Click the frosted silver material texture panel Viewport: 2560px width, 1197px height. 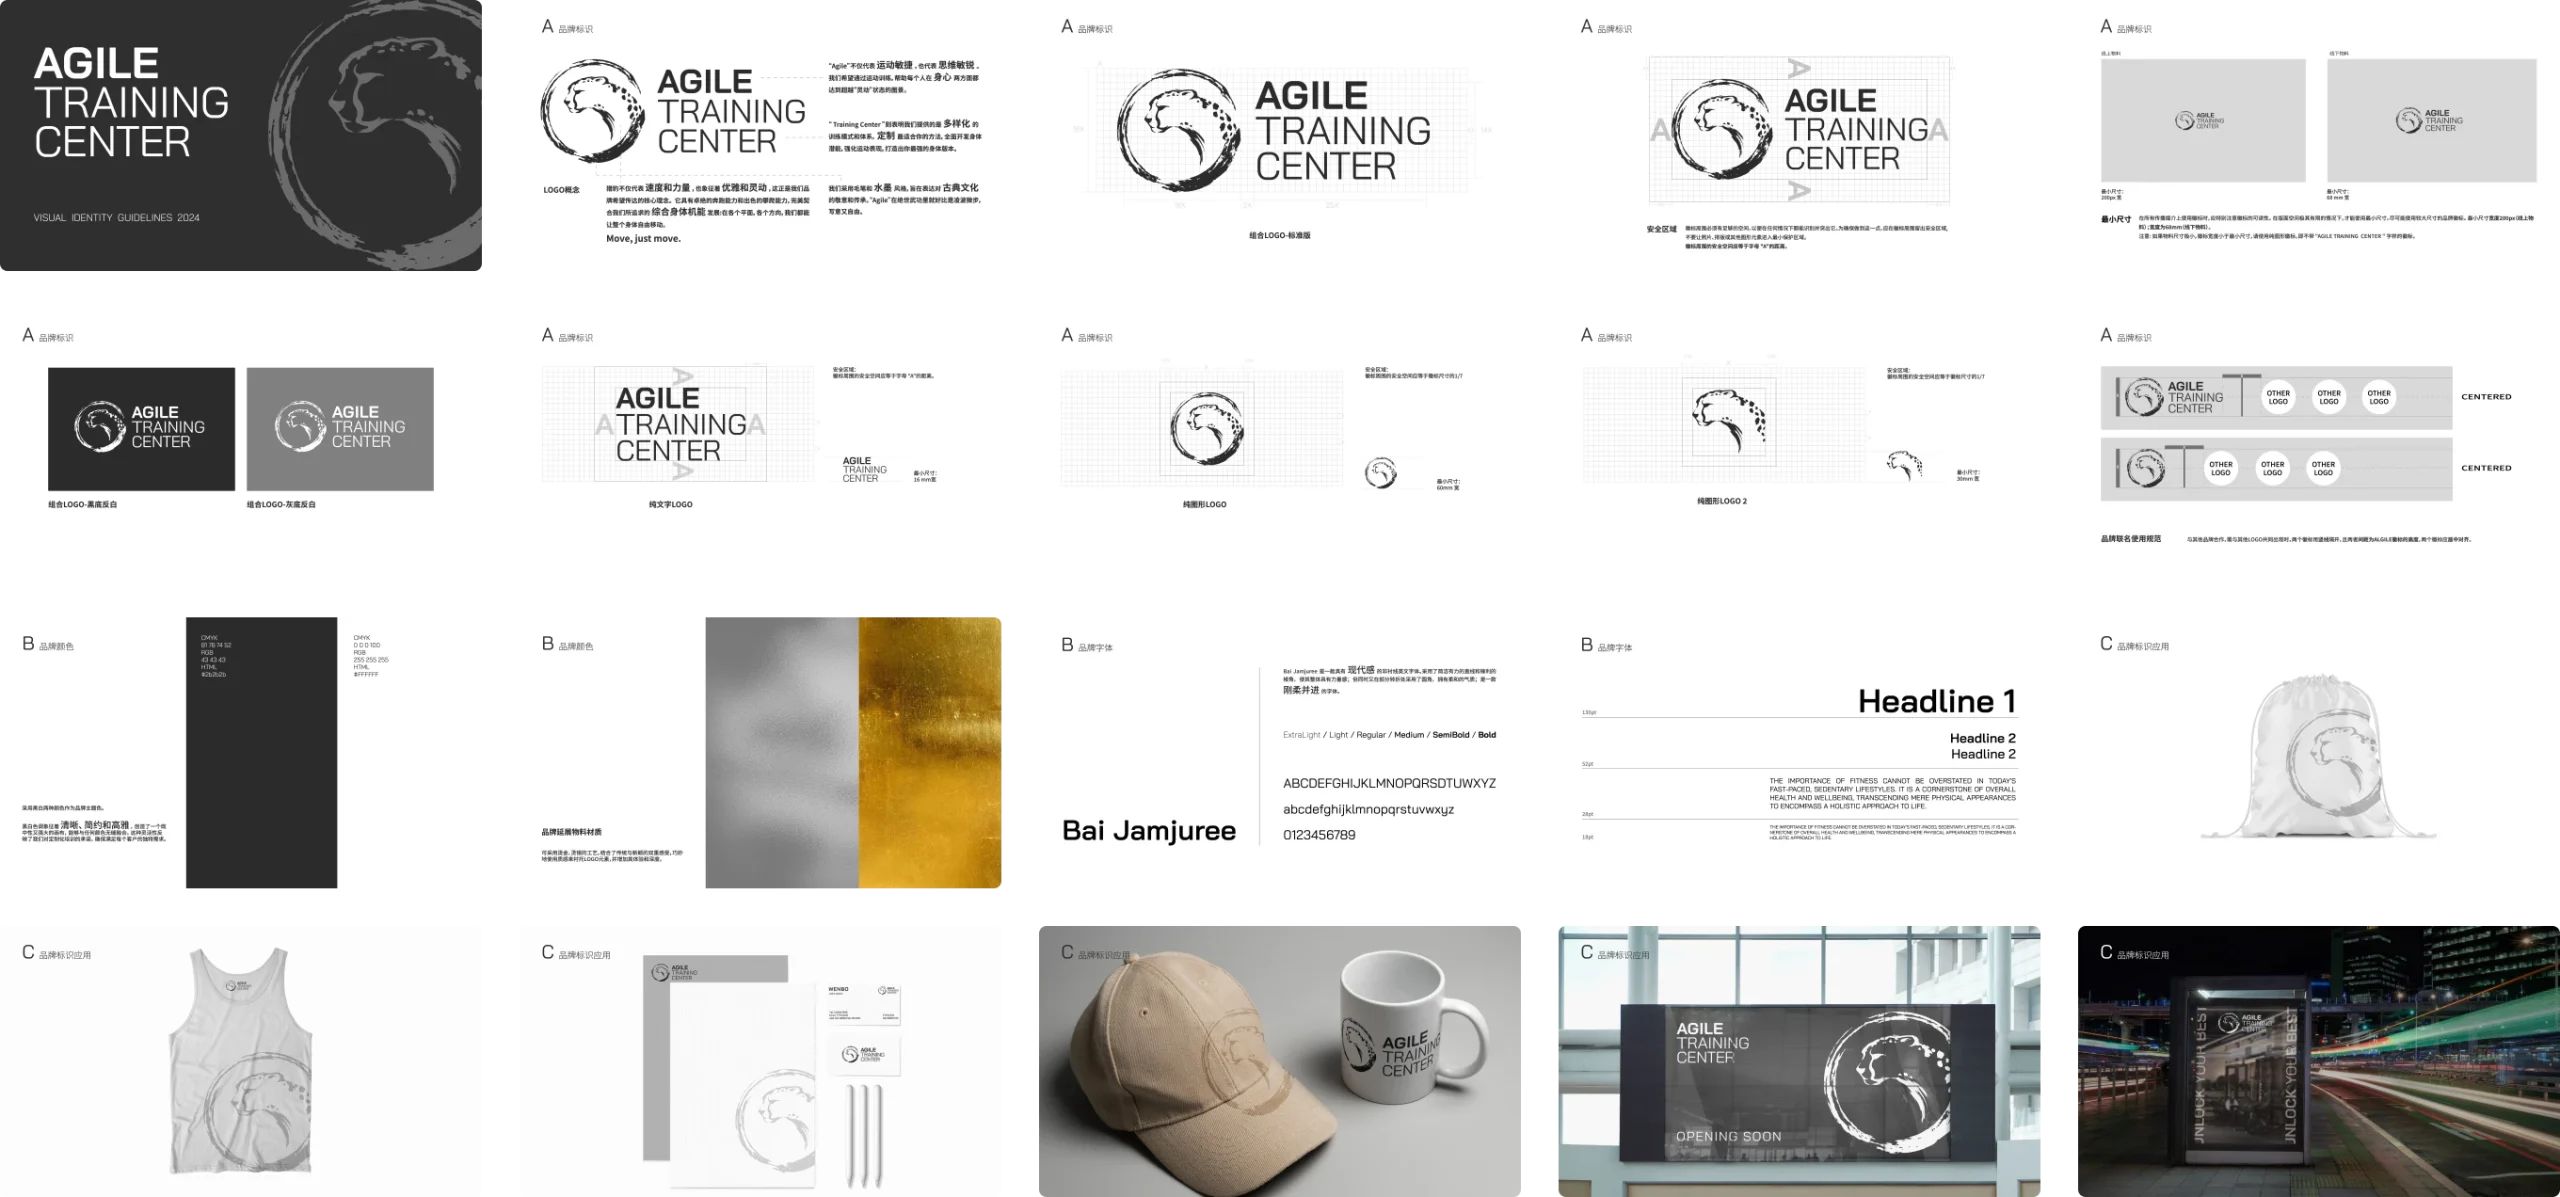pos(781,753)
